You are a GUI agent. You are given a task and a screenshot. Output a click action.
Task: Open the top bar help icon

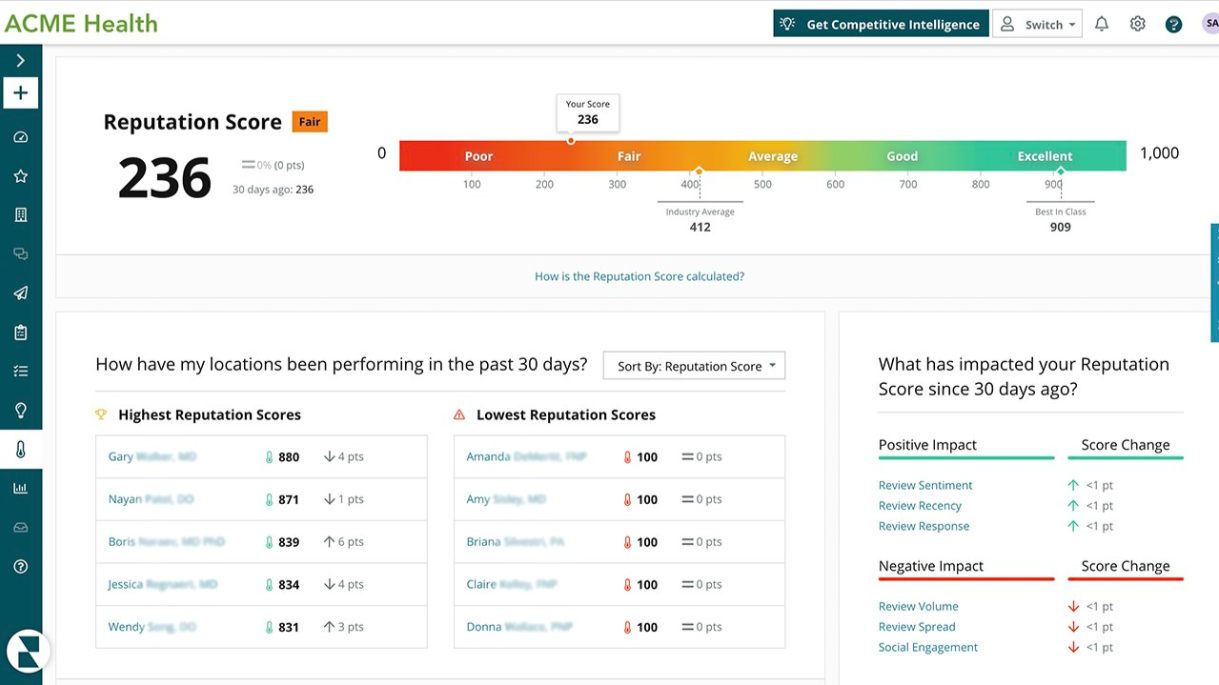coord(1173,24)
